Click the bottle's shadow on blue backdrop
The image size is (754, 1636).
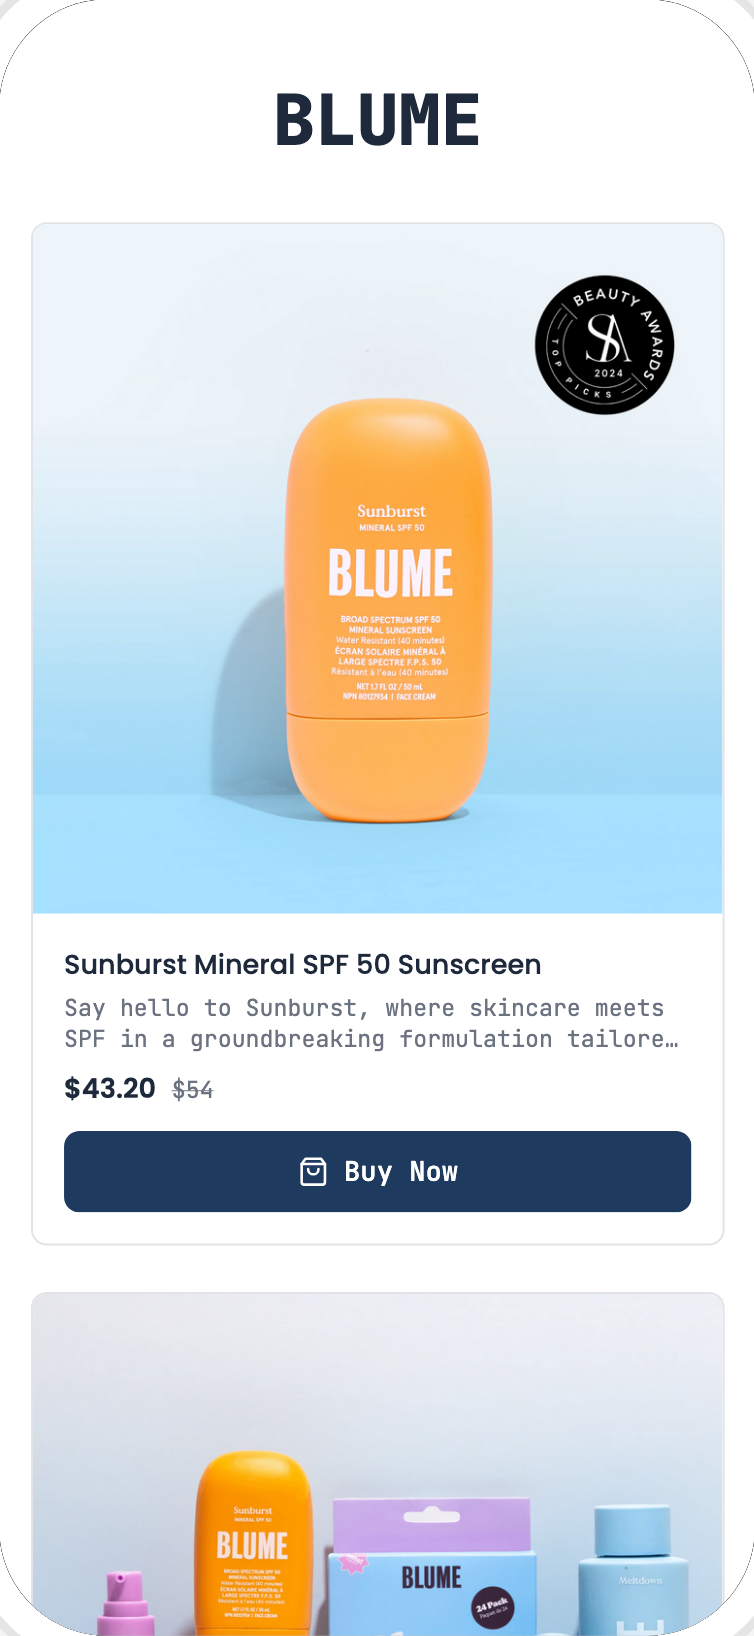point(258,660)
